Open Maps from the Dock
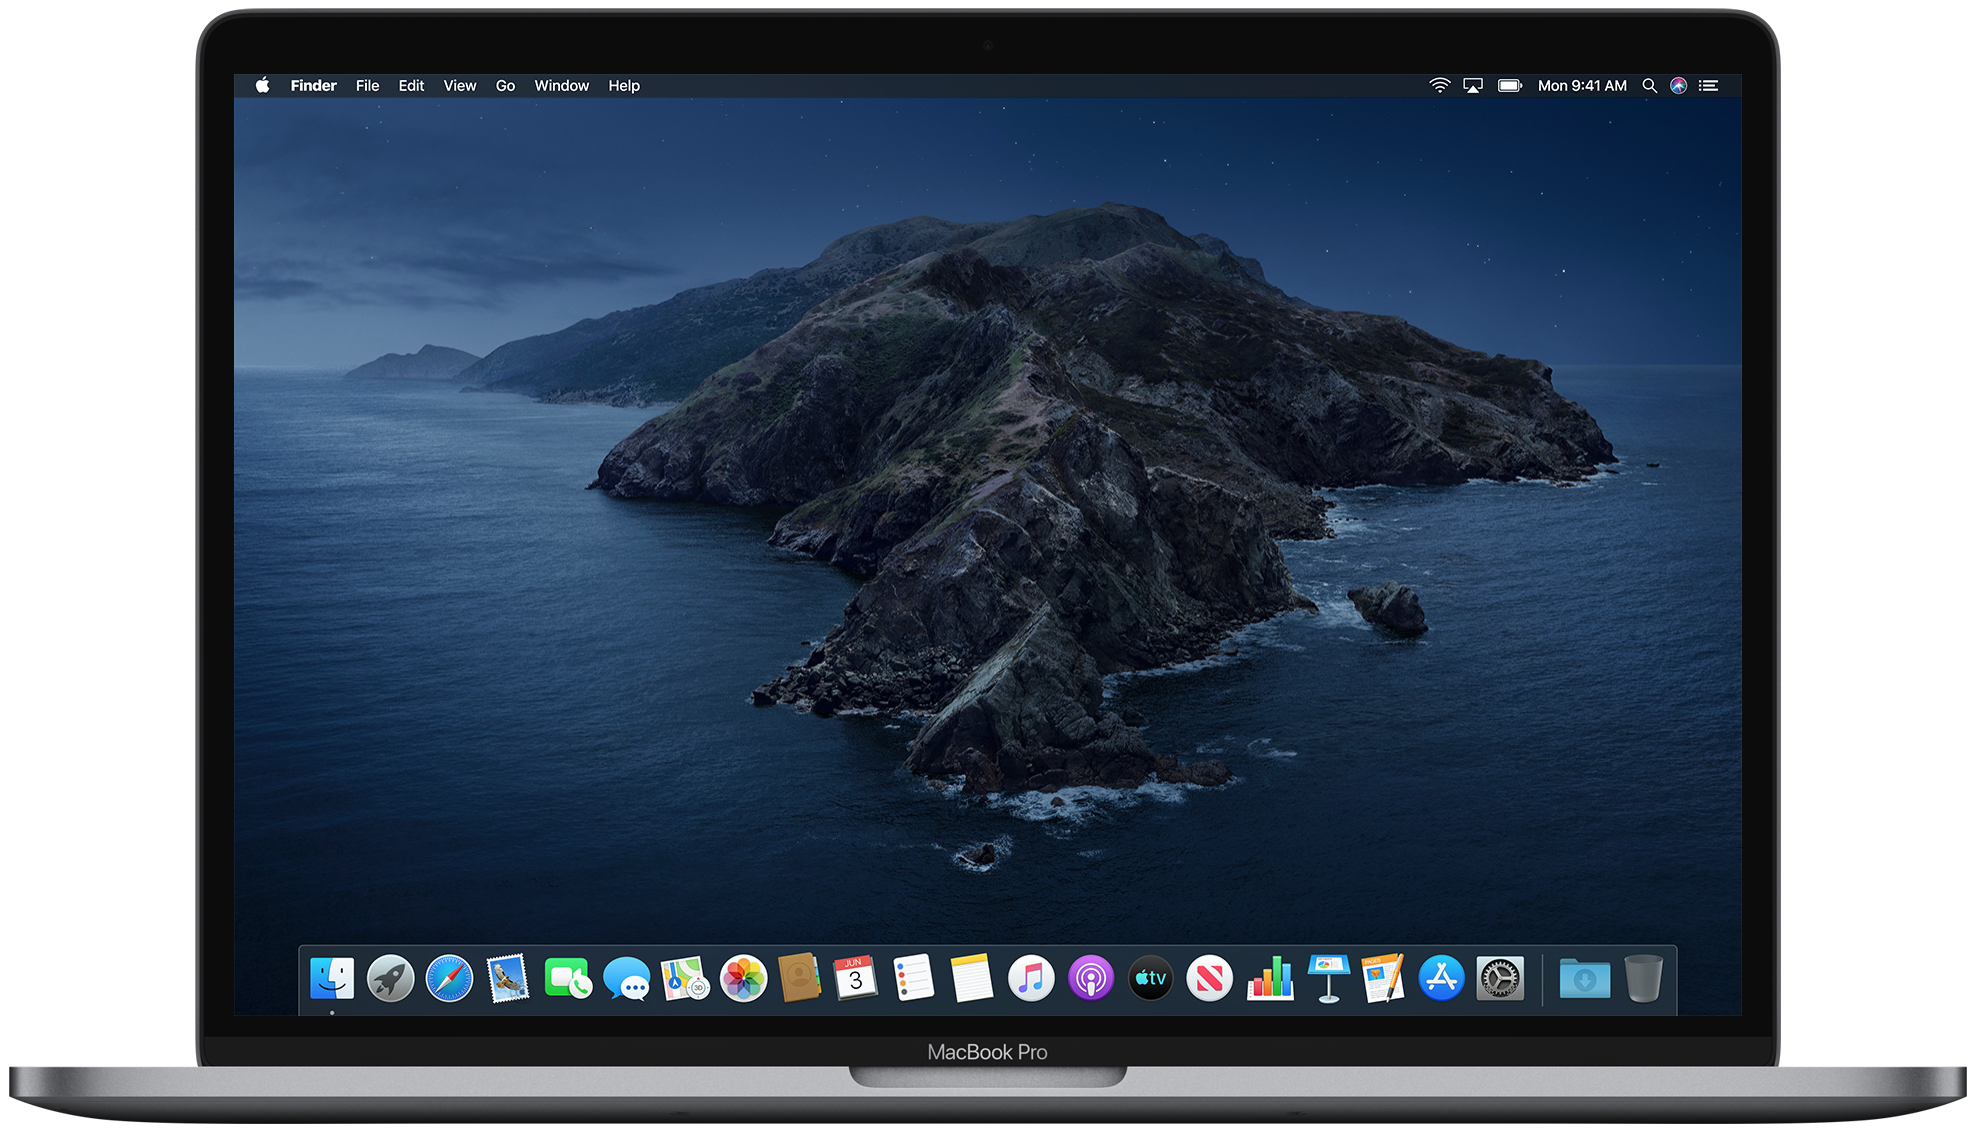 pyautogui.click(x=685, y=978)
